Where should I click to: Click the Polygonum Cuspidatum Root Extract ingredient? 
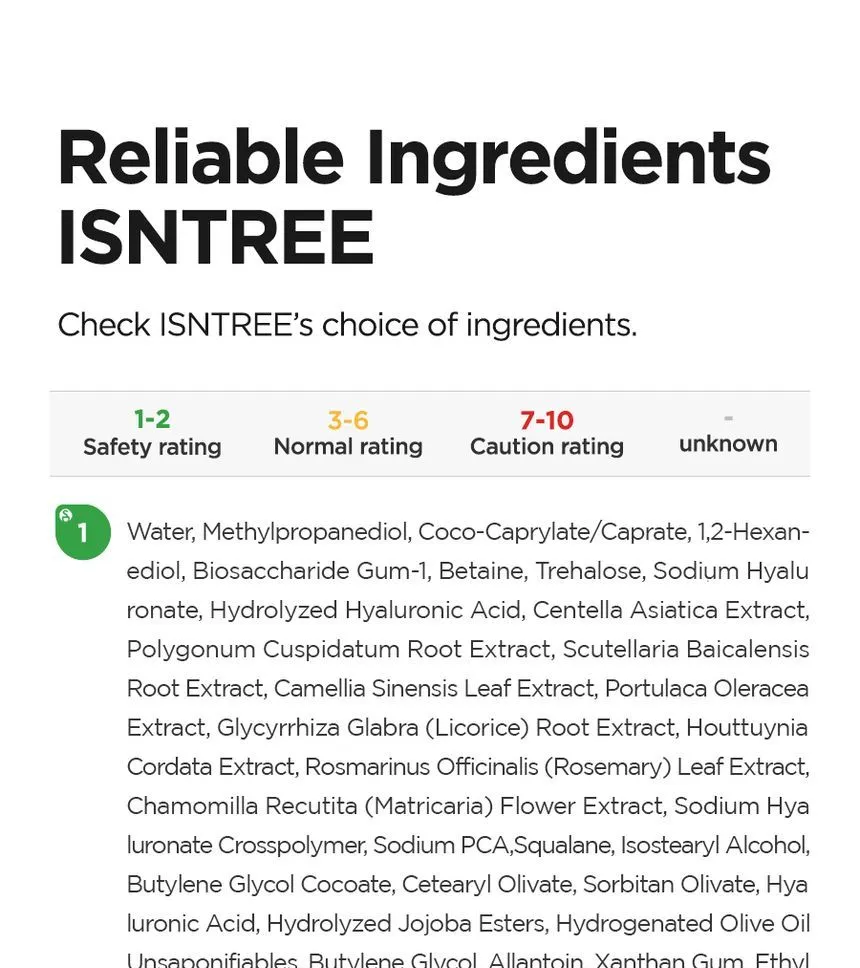(x=338, y=649)
